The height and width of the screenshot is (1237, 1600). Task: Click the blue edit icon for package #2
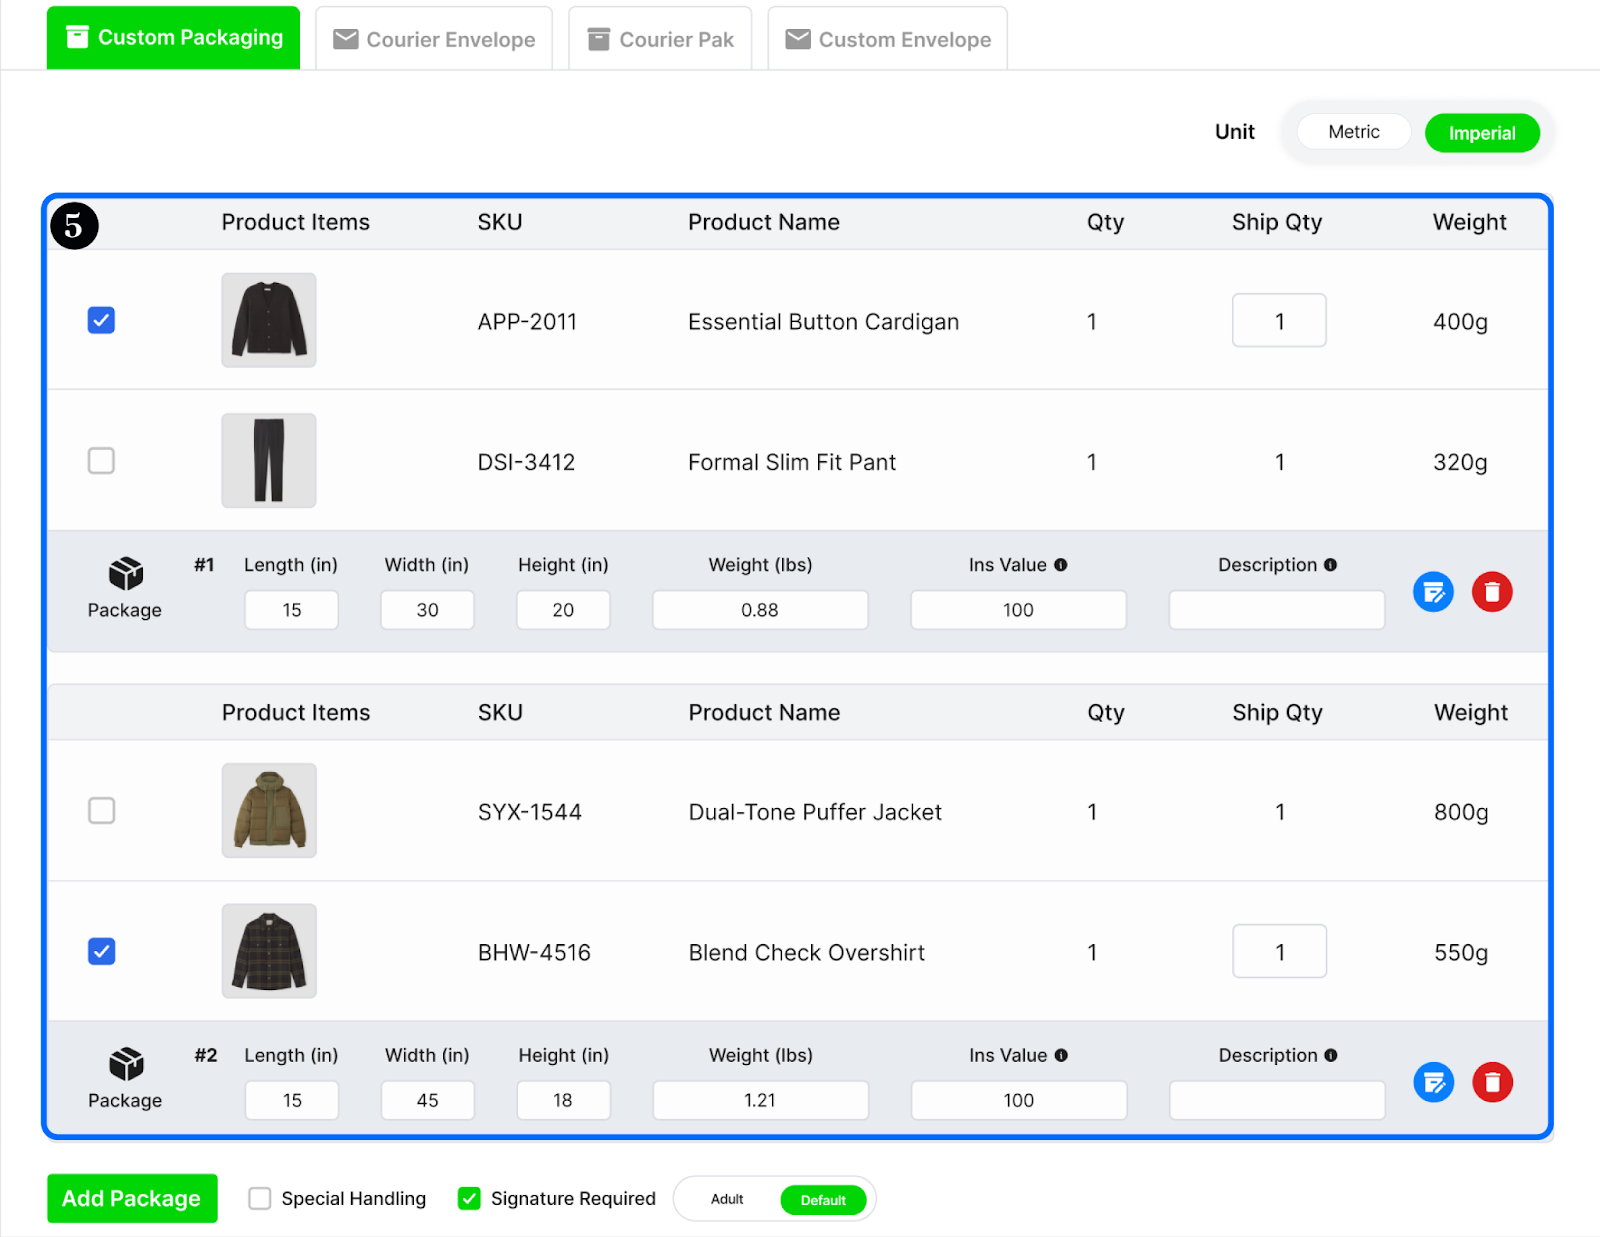(x=1433, y=1082)
